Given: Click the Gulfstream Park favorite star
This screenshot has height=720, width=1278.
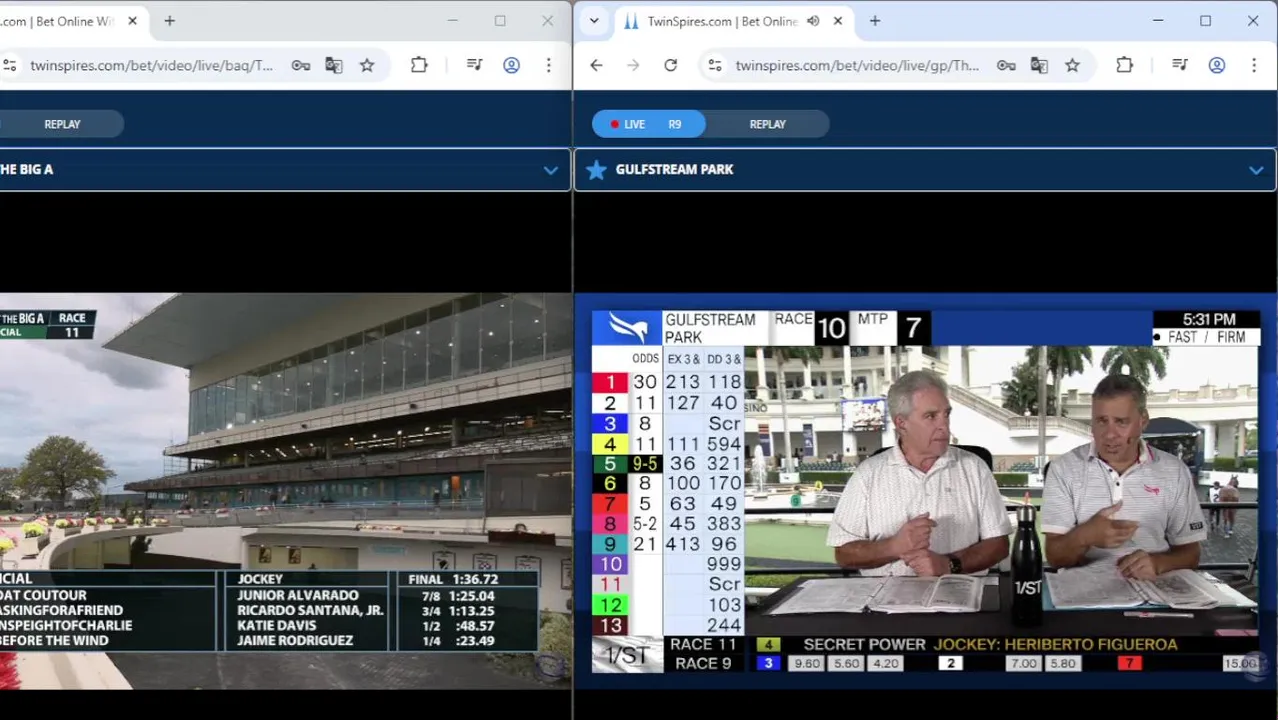Looking at the screenshot, I should [596, 170].
